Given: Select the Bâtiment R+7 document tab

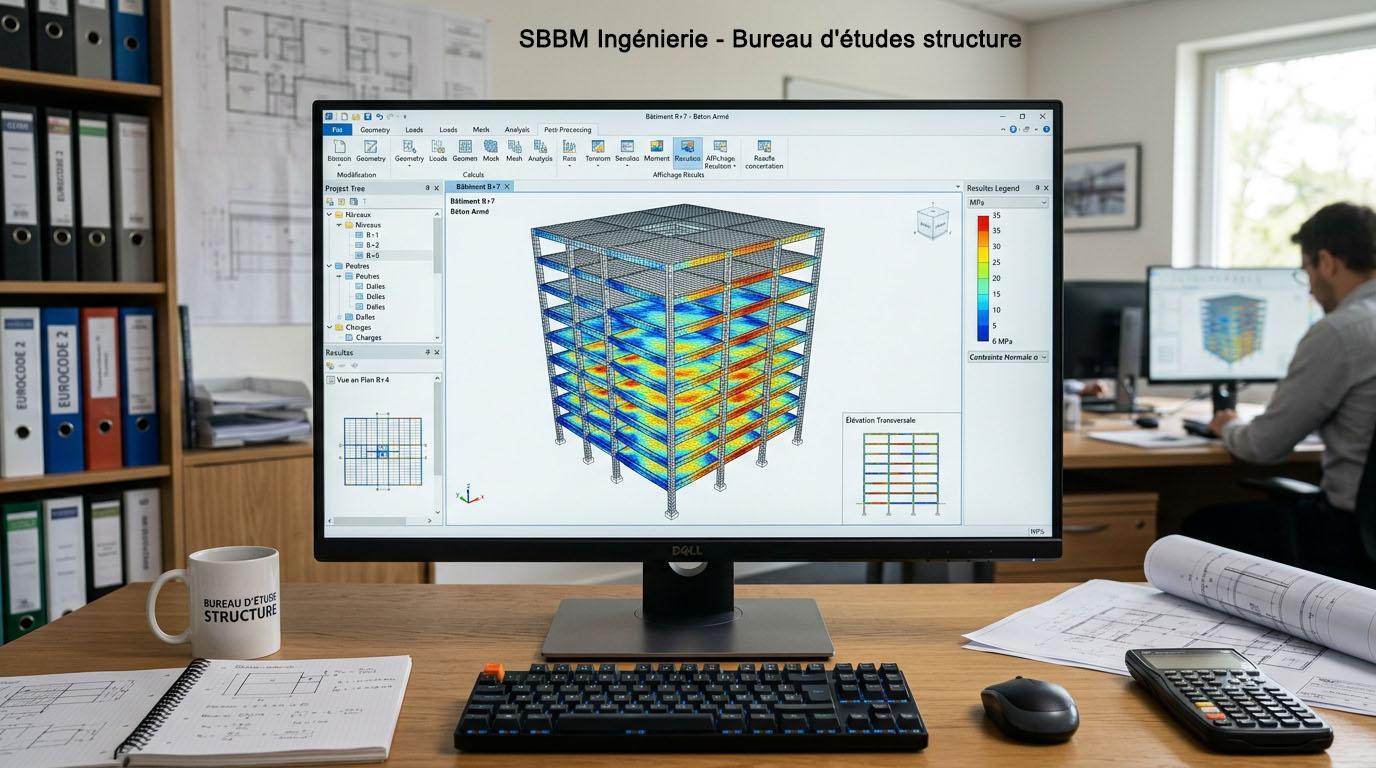Looking at the screenshot, I should click(x=478, y=187).
